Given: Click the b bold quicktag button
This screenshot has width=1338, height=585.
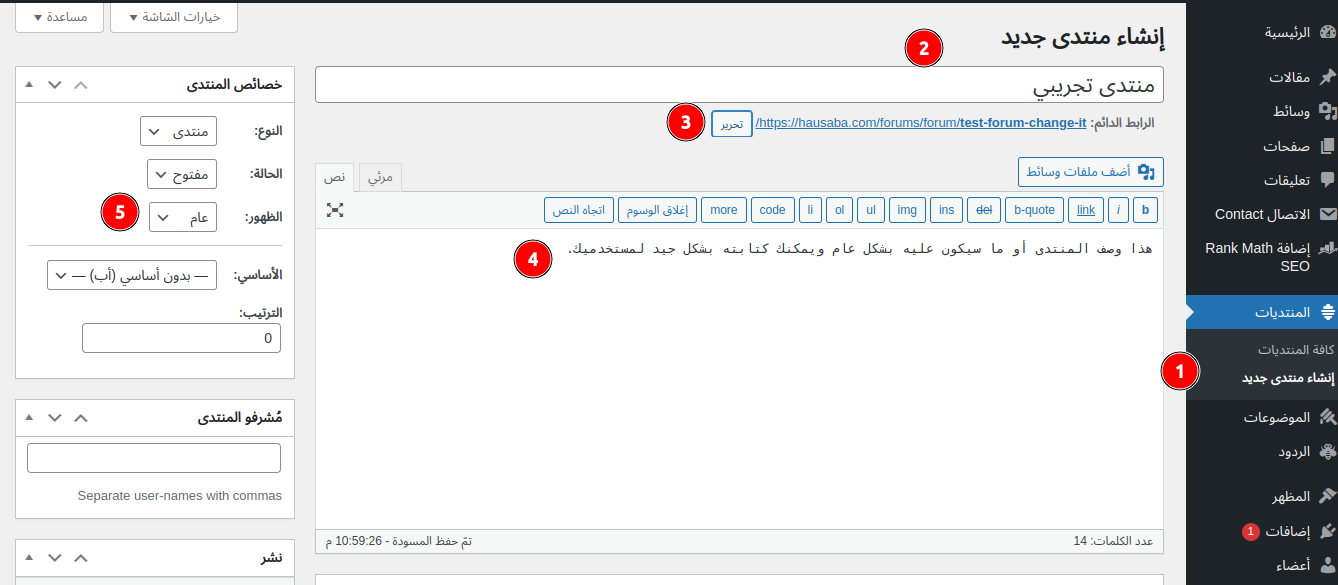Looking at the screenshot, I should (x=1145, y=210).
